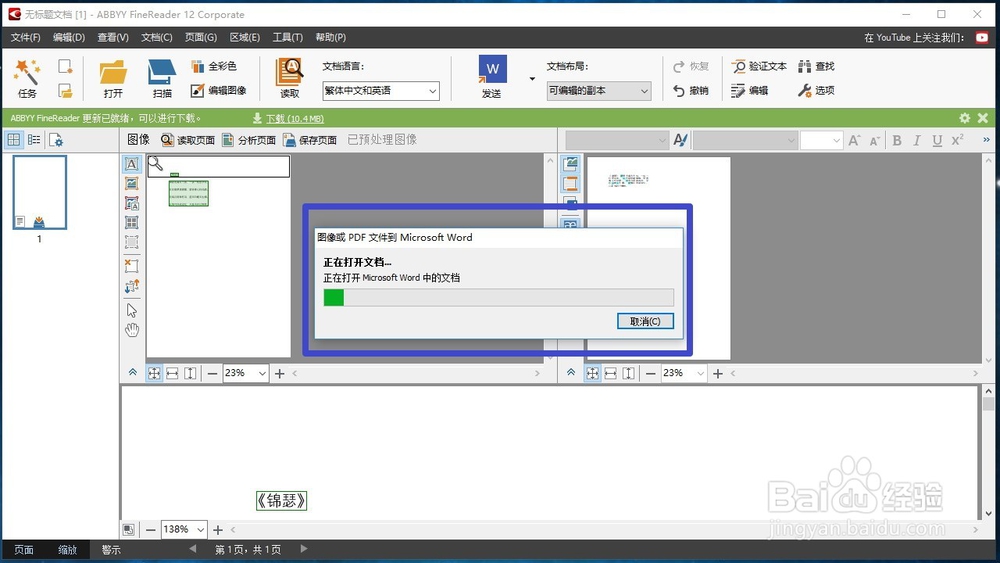Click the Open folder icon

coord(113,78)
